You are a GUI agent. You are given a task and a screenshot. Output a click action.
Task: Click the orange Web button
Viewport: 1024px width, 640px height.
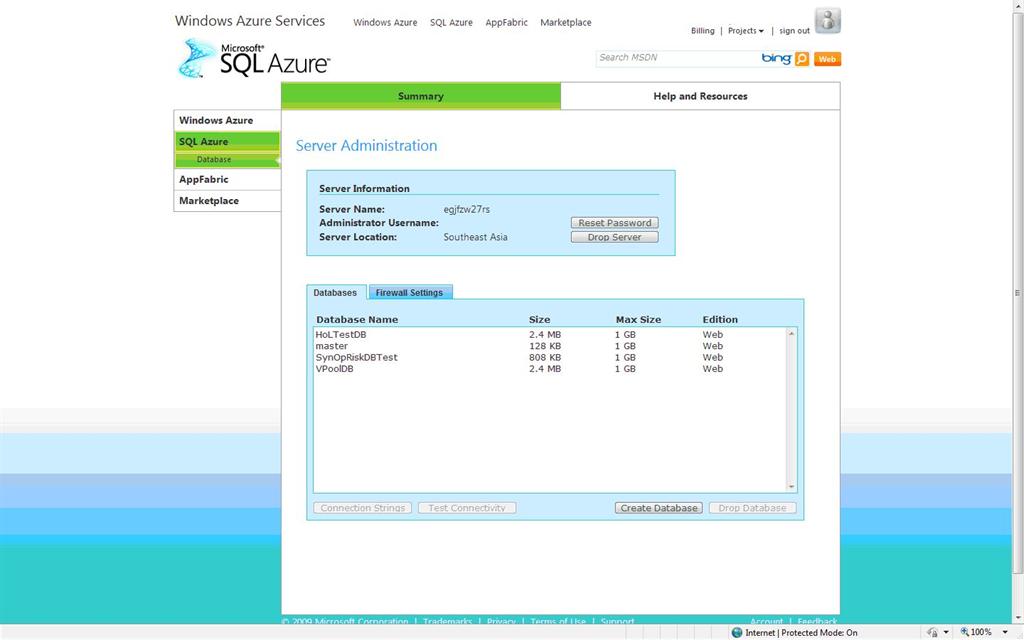coord(827,59)
